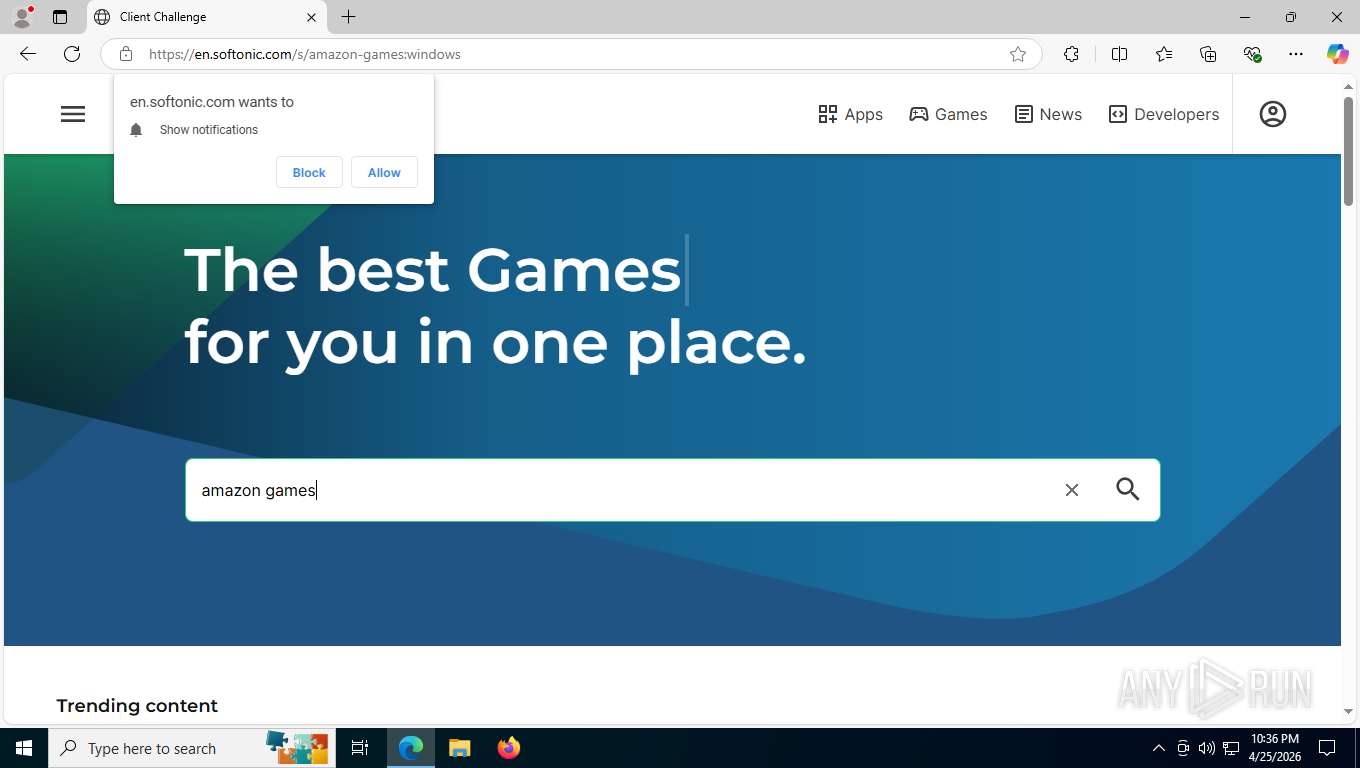Image resolution: width=1360 pixels, height=768 pixels.
Task: Open Browser essentials
Action: [x=1252, y=54]
